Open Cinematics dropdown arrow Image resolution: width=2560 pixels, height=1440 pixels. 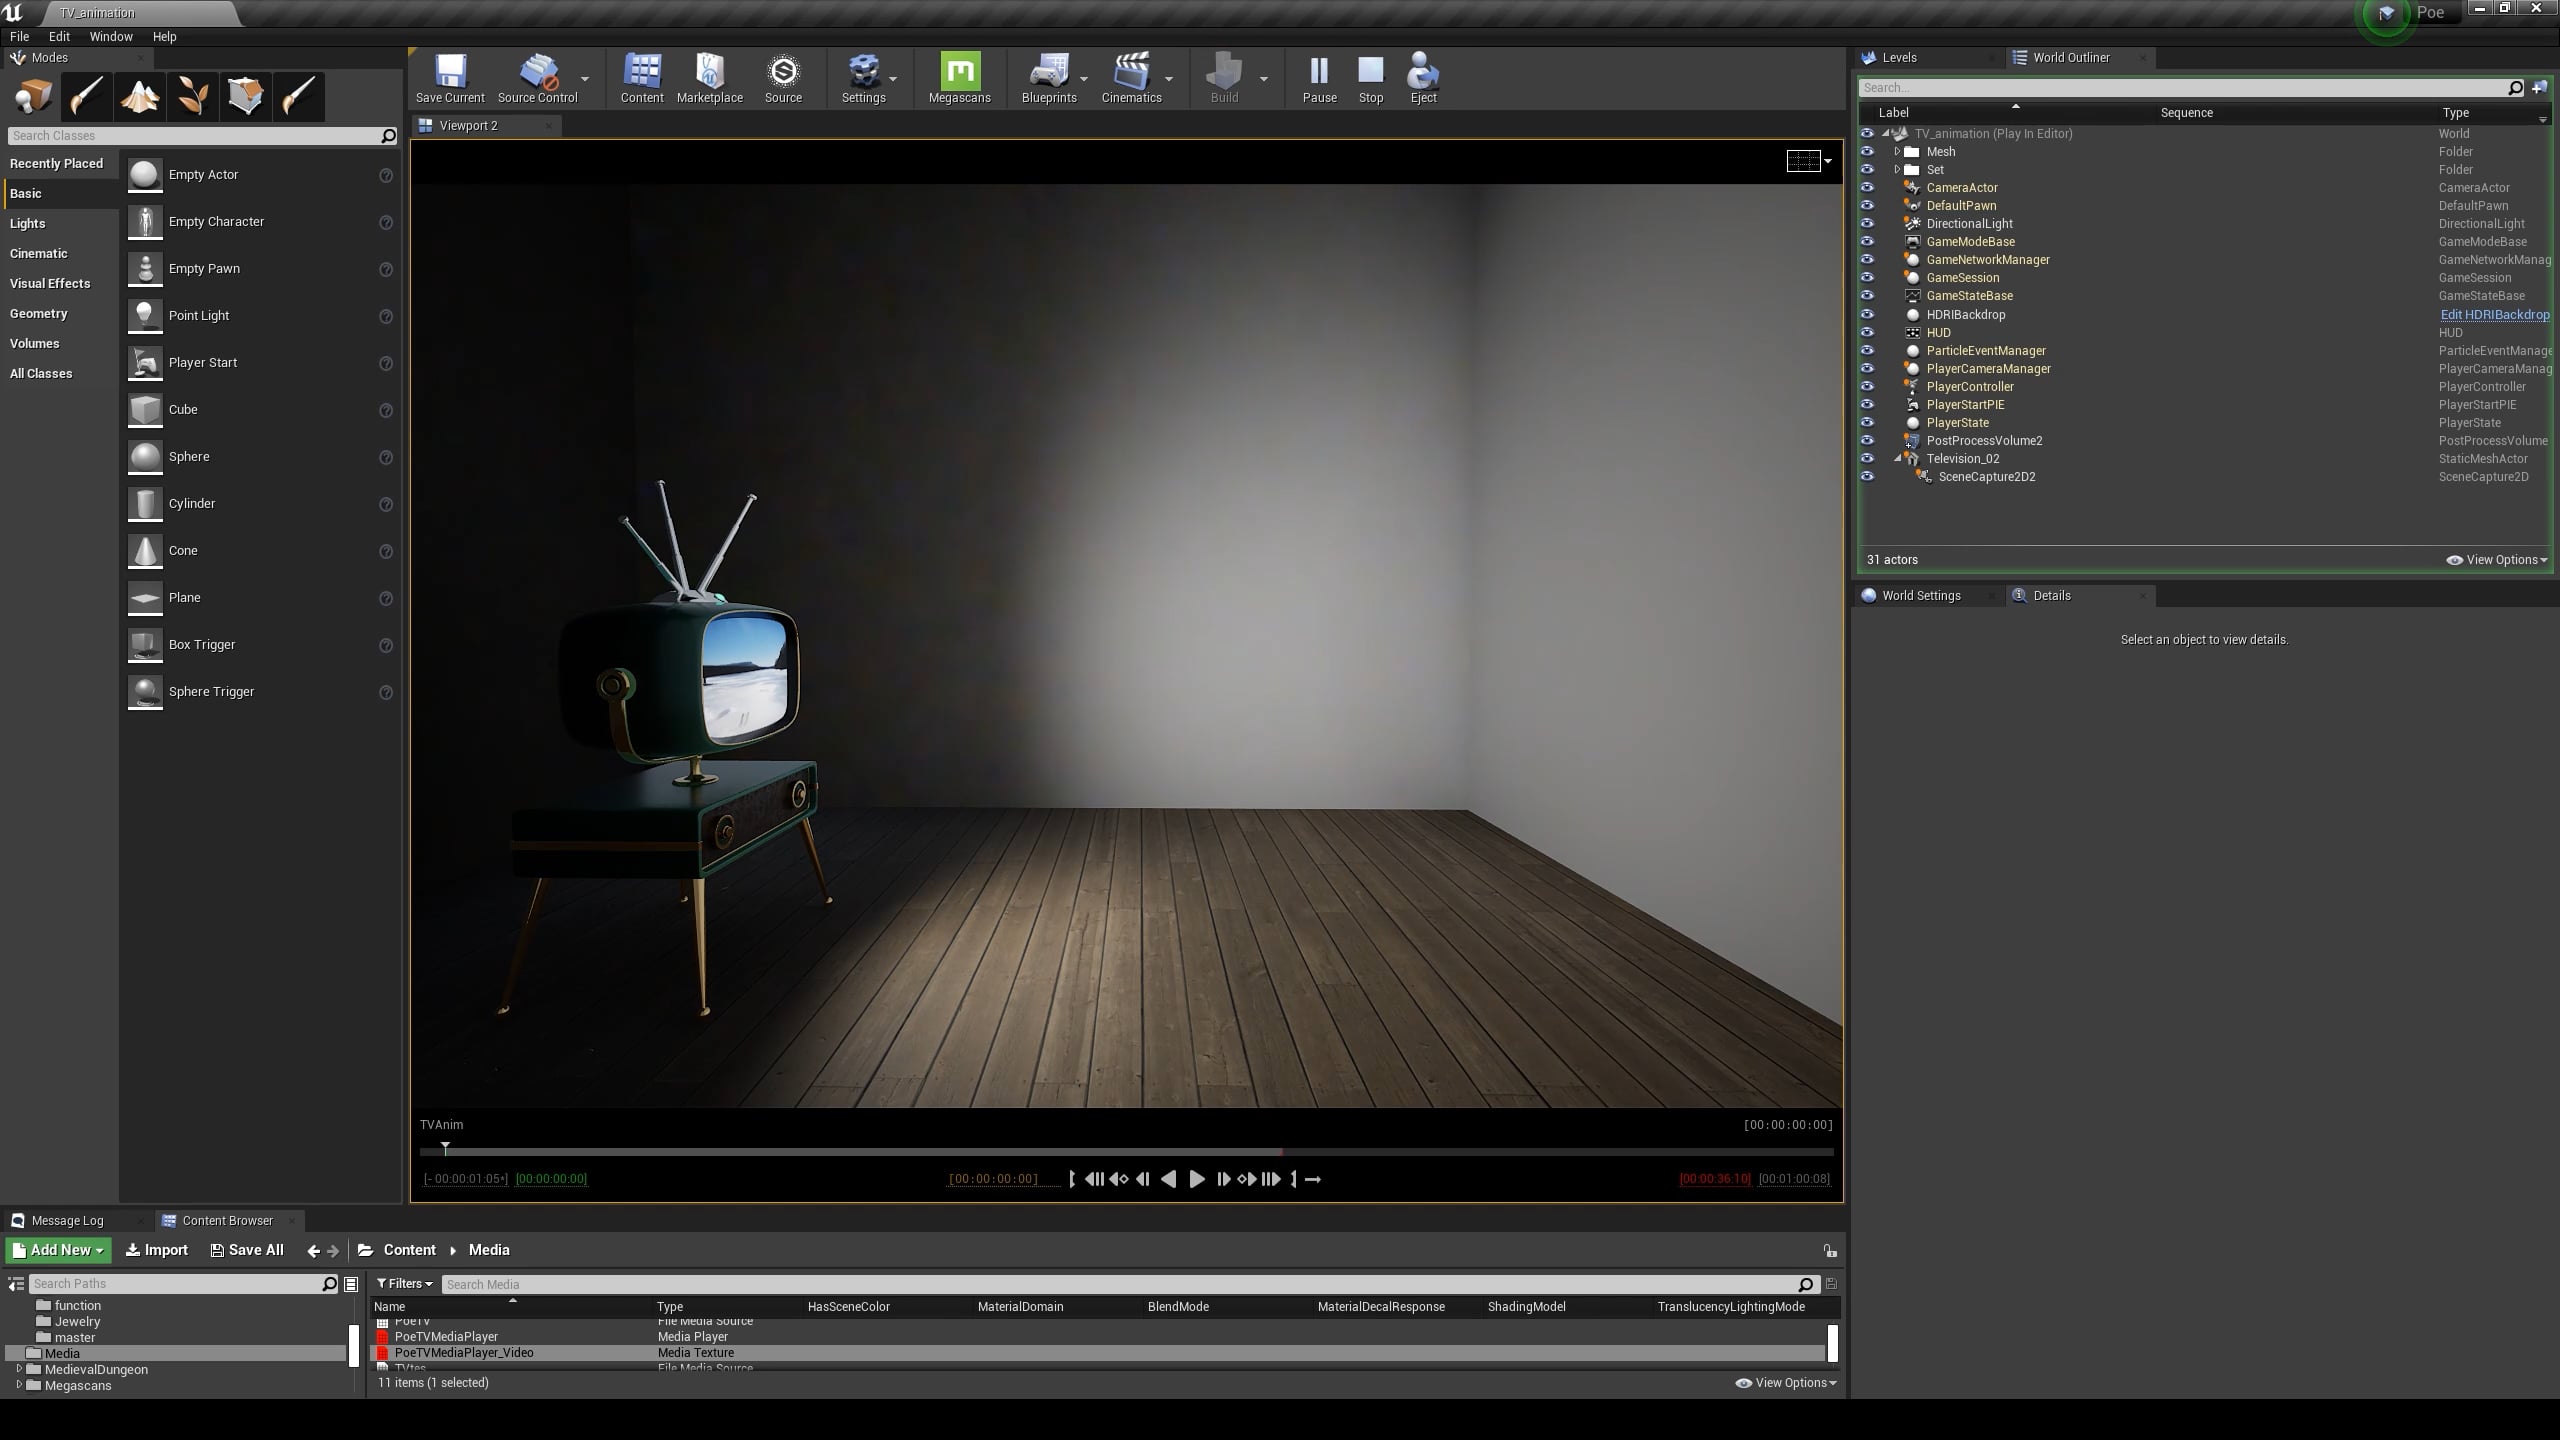point(1169,79)
